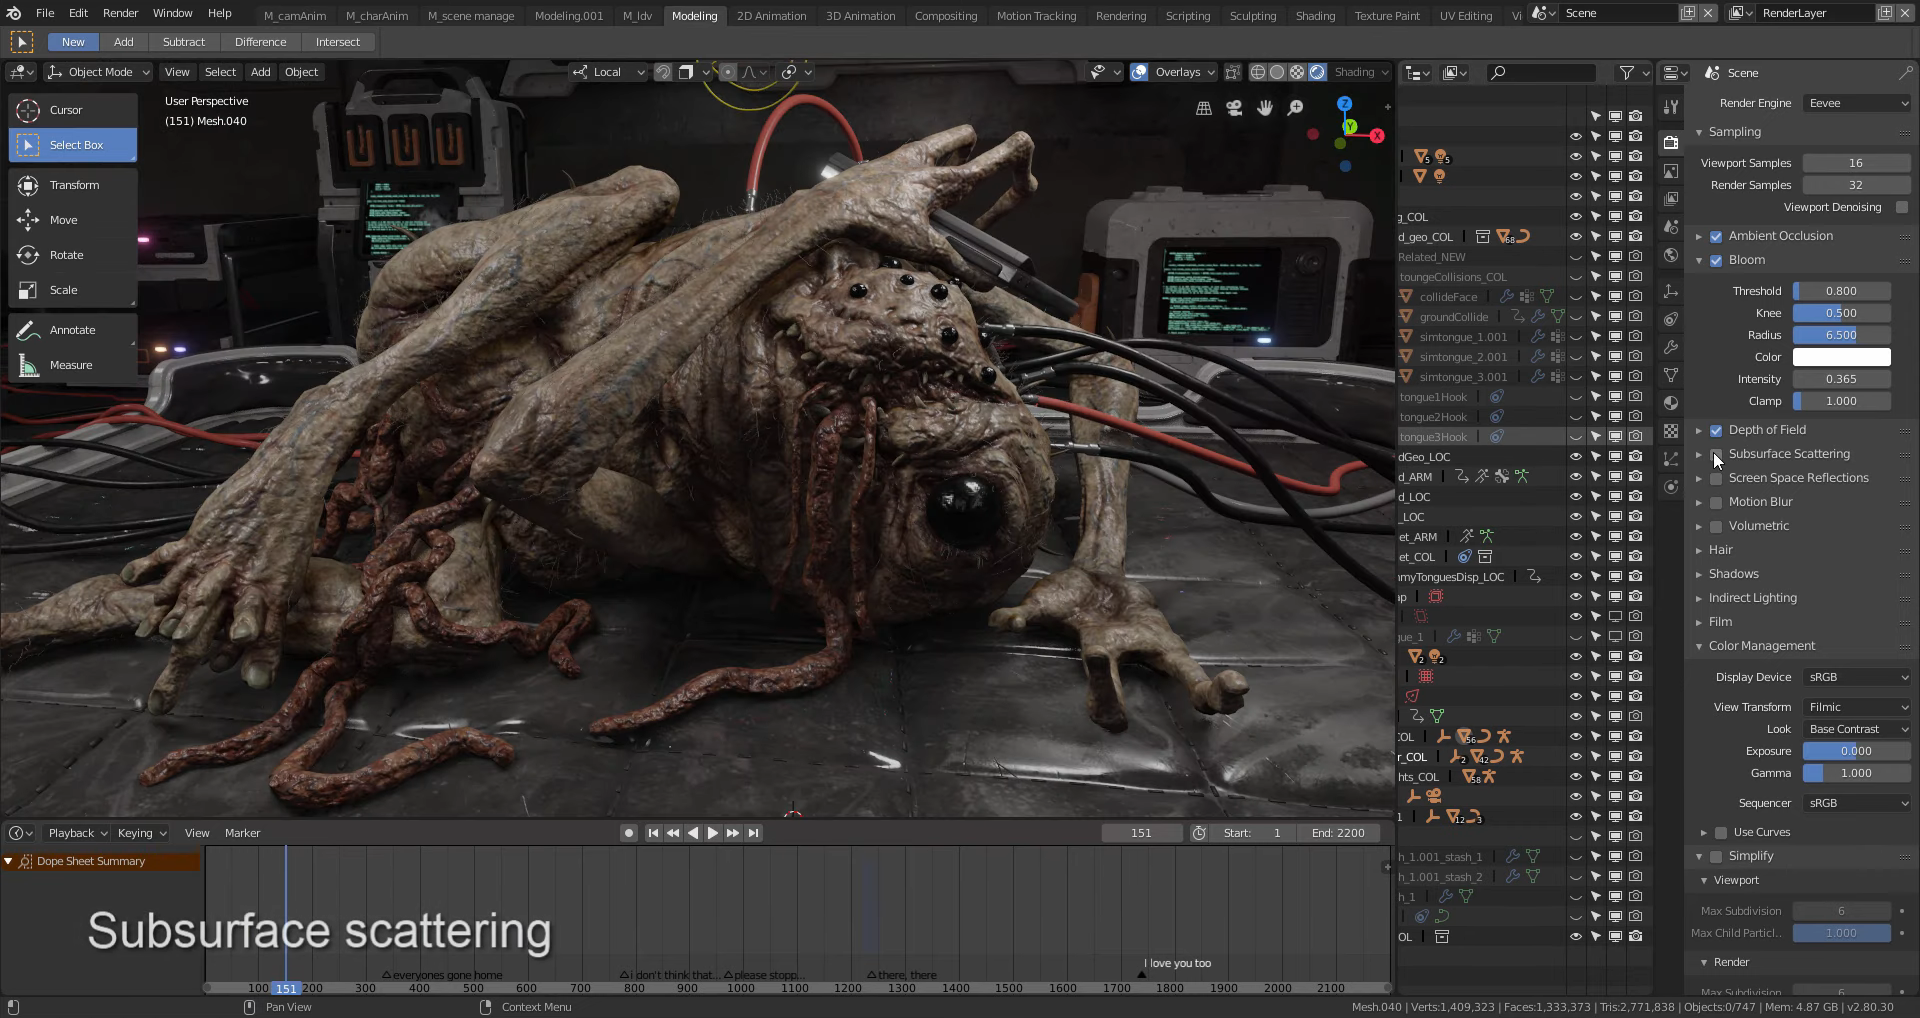
Task: Expand the Indirect Lighting panel
Action: [x=1752, y=598]
